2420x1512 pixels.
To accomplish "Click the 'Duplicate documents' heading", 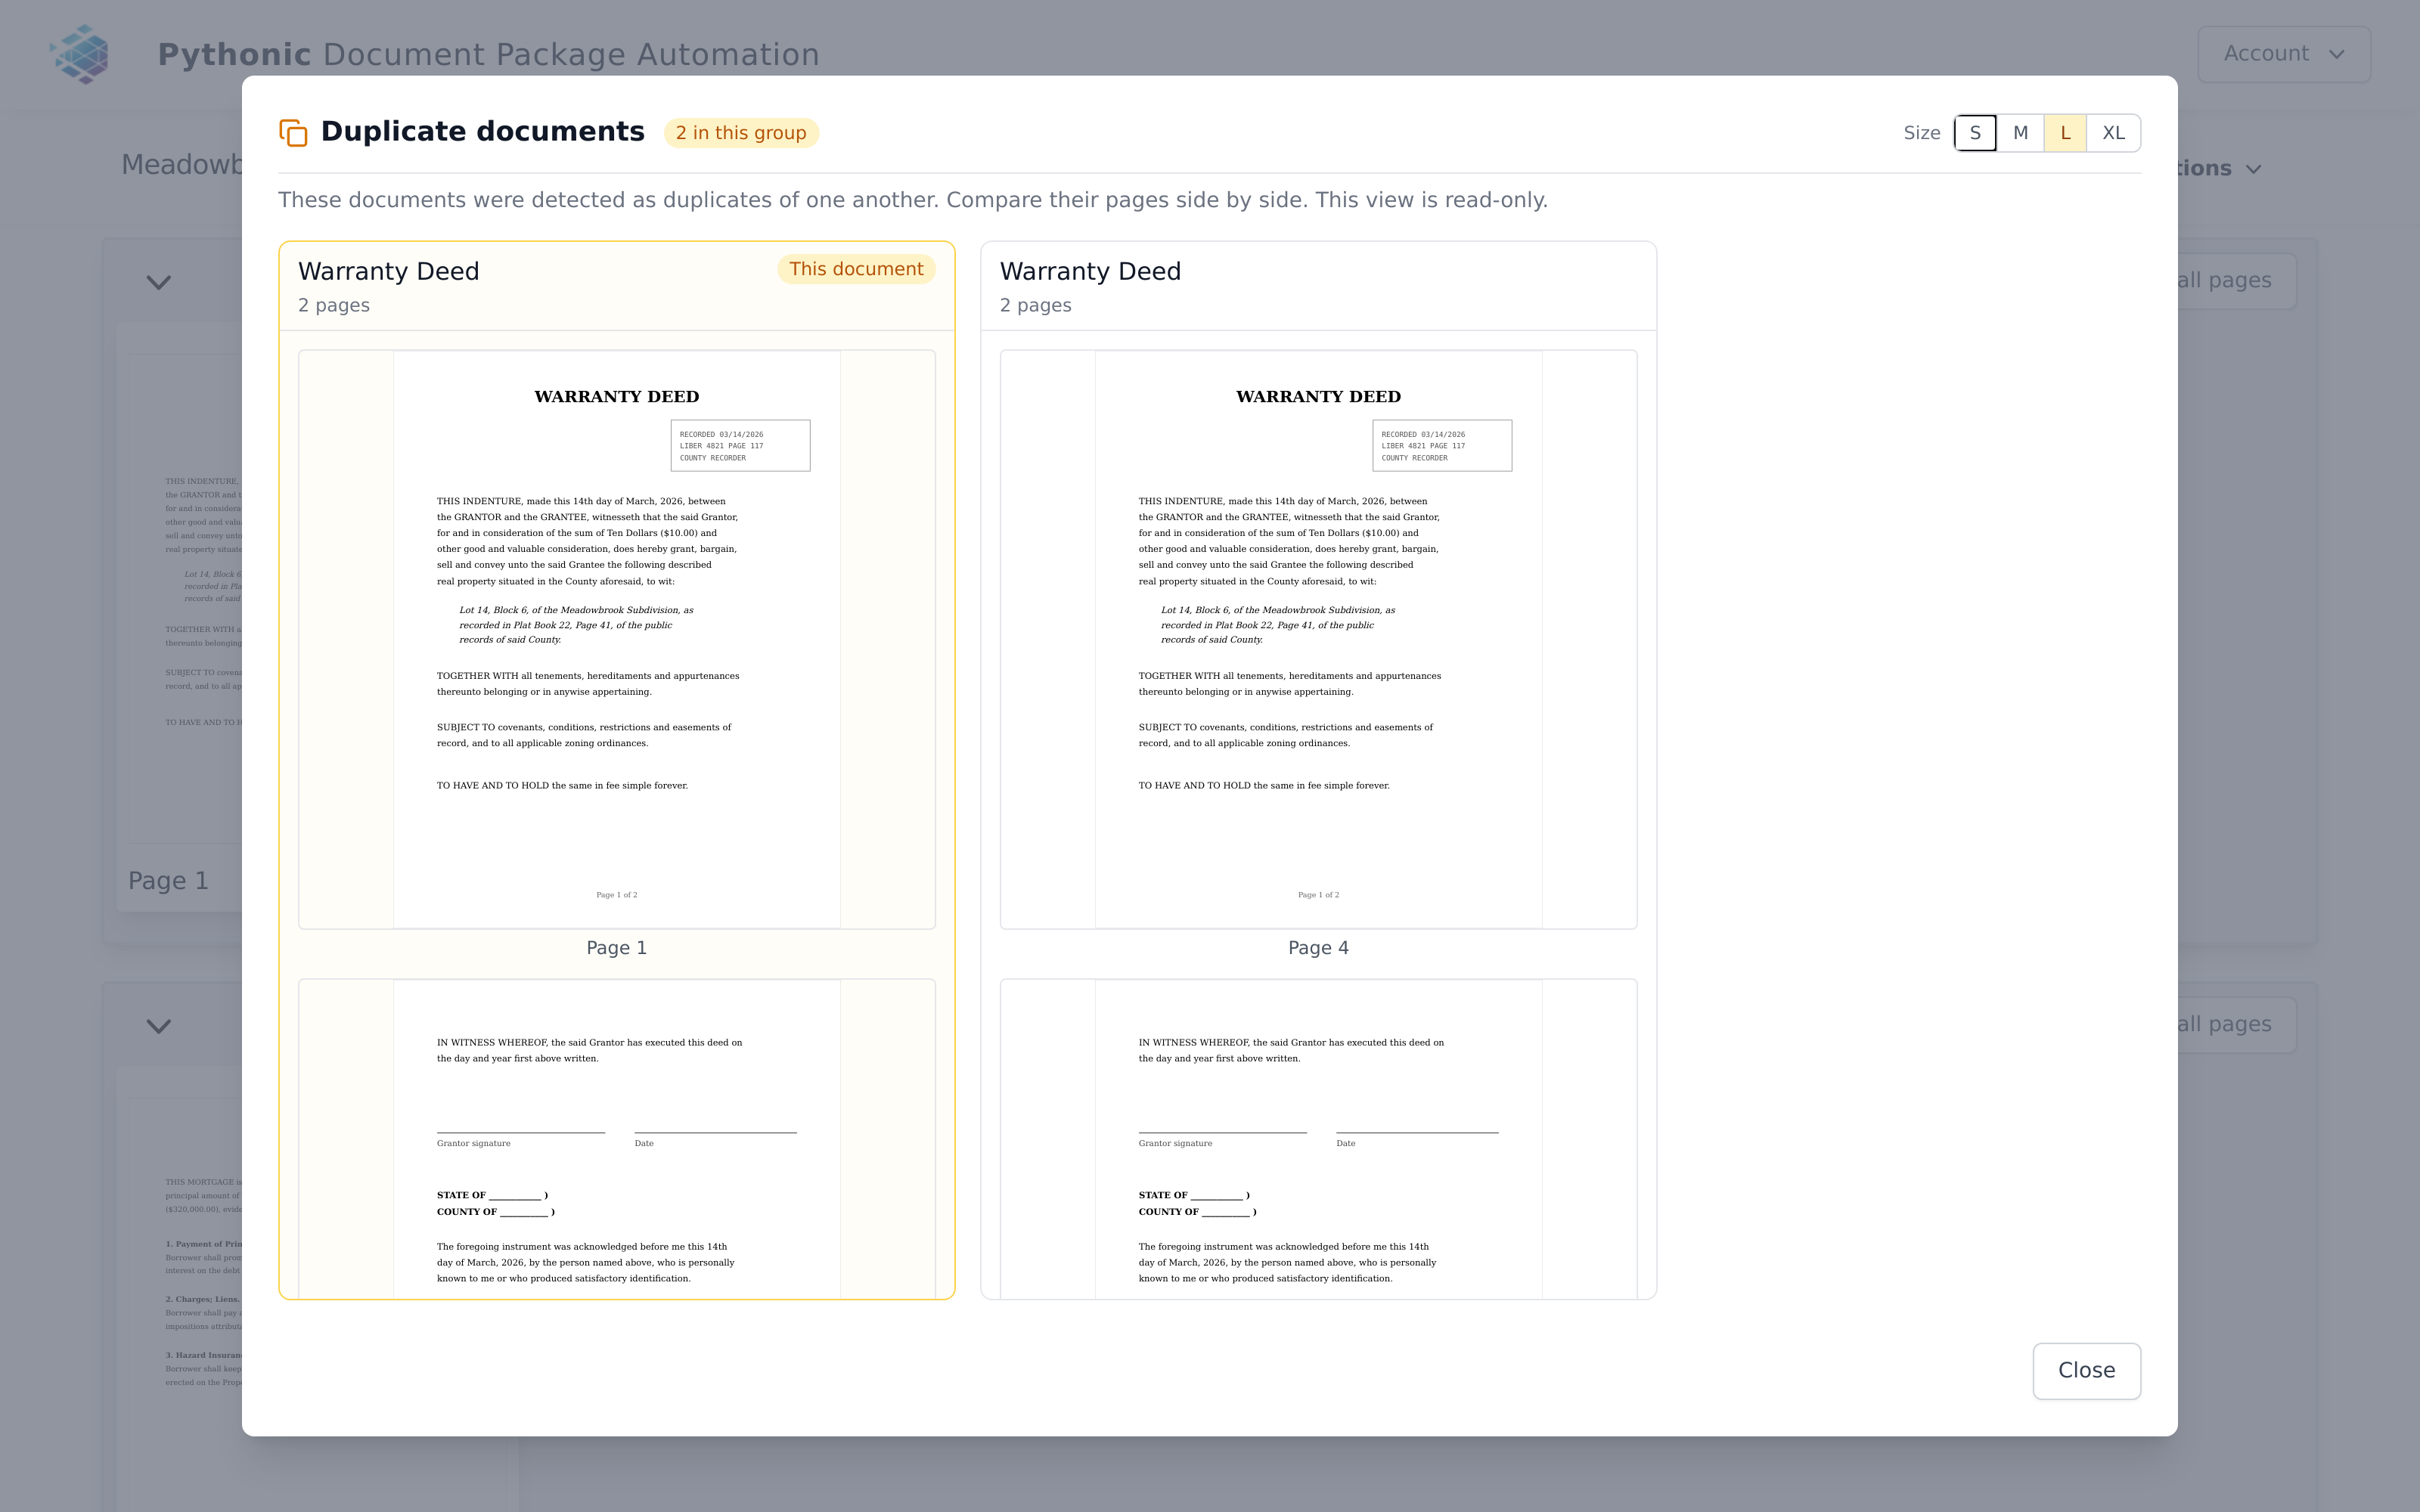I will coord(483,132).
